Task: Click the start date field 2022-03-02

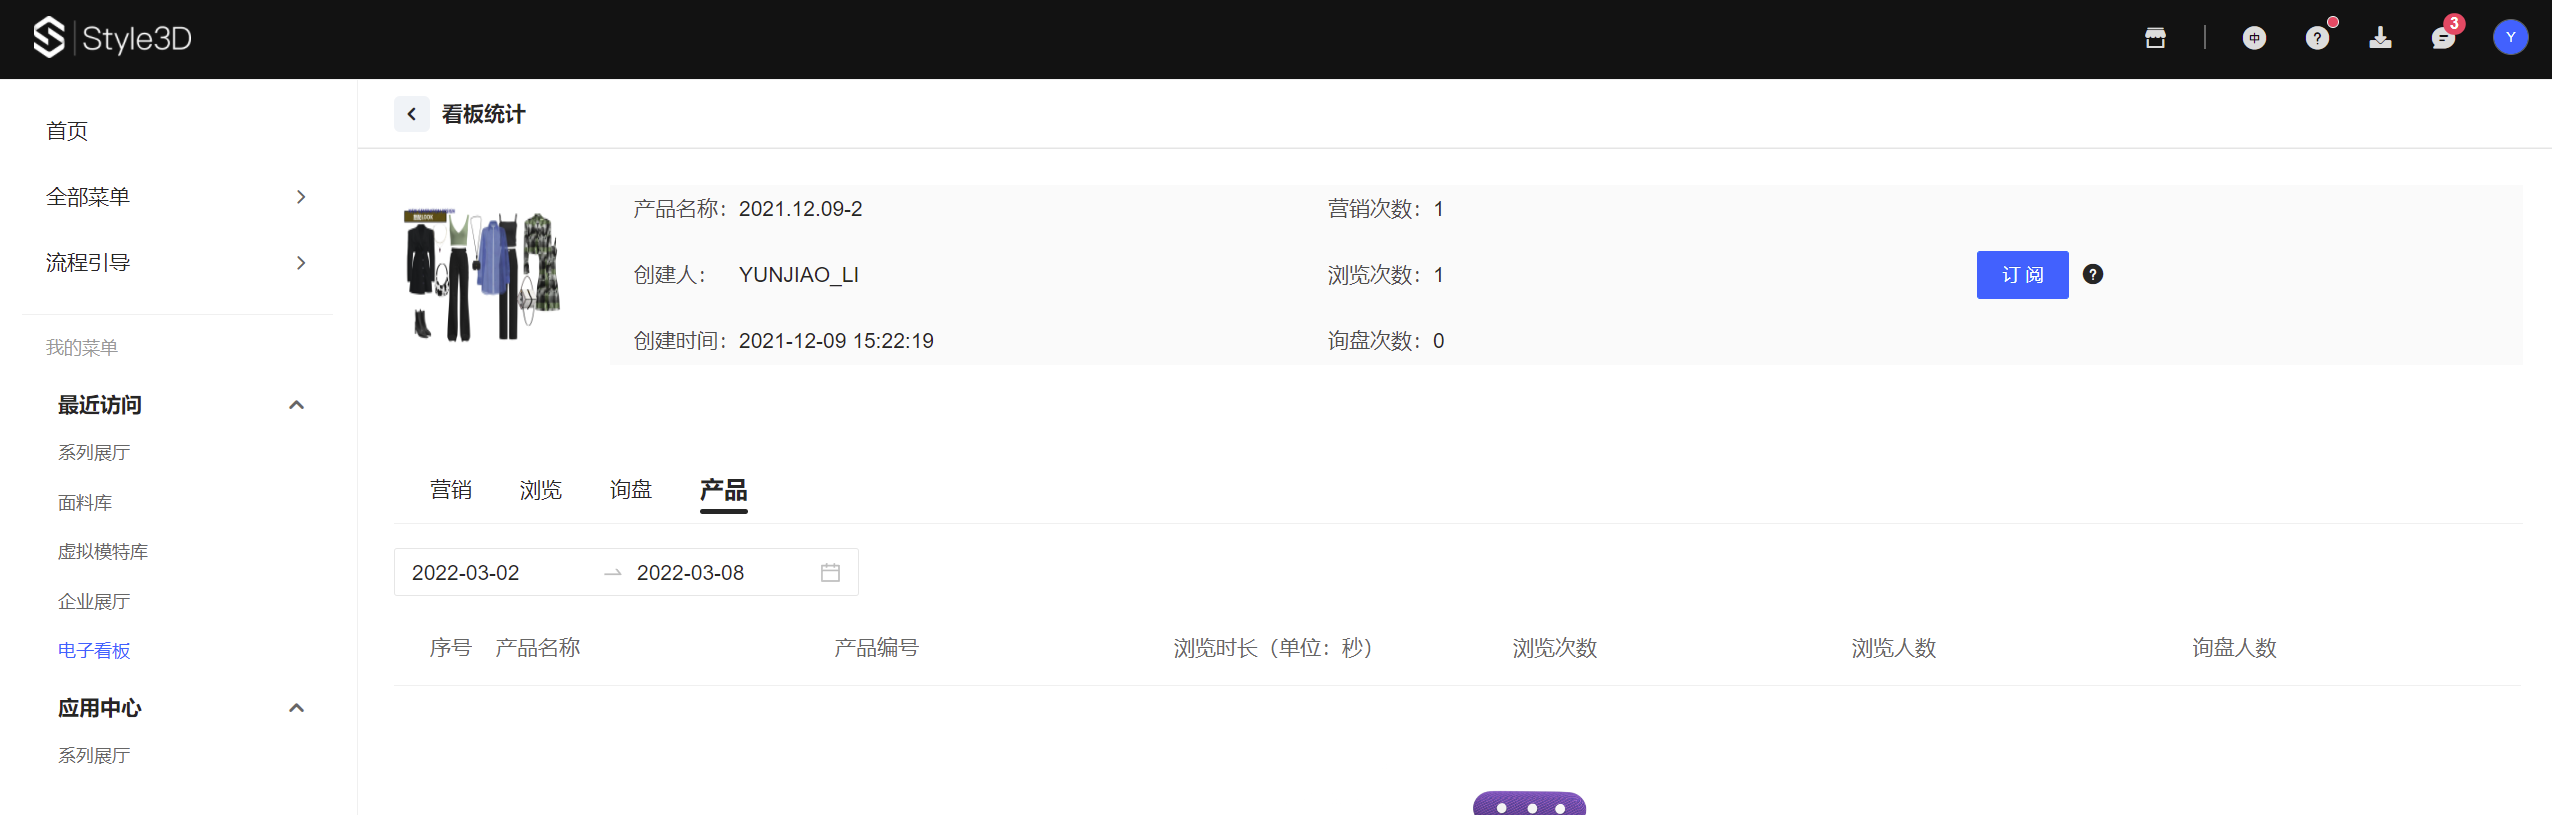Action: pyautogui.click(x=466, y=573)
